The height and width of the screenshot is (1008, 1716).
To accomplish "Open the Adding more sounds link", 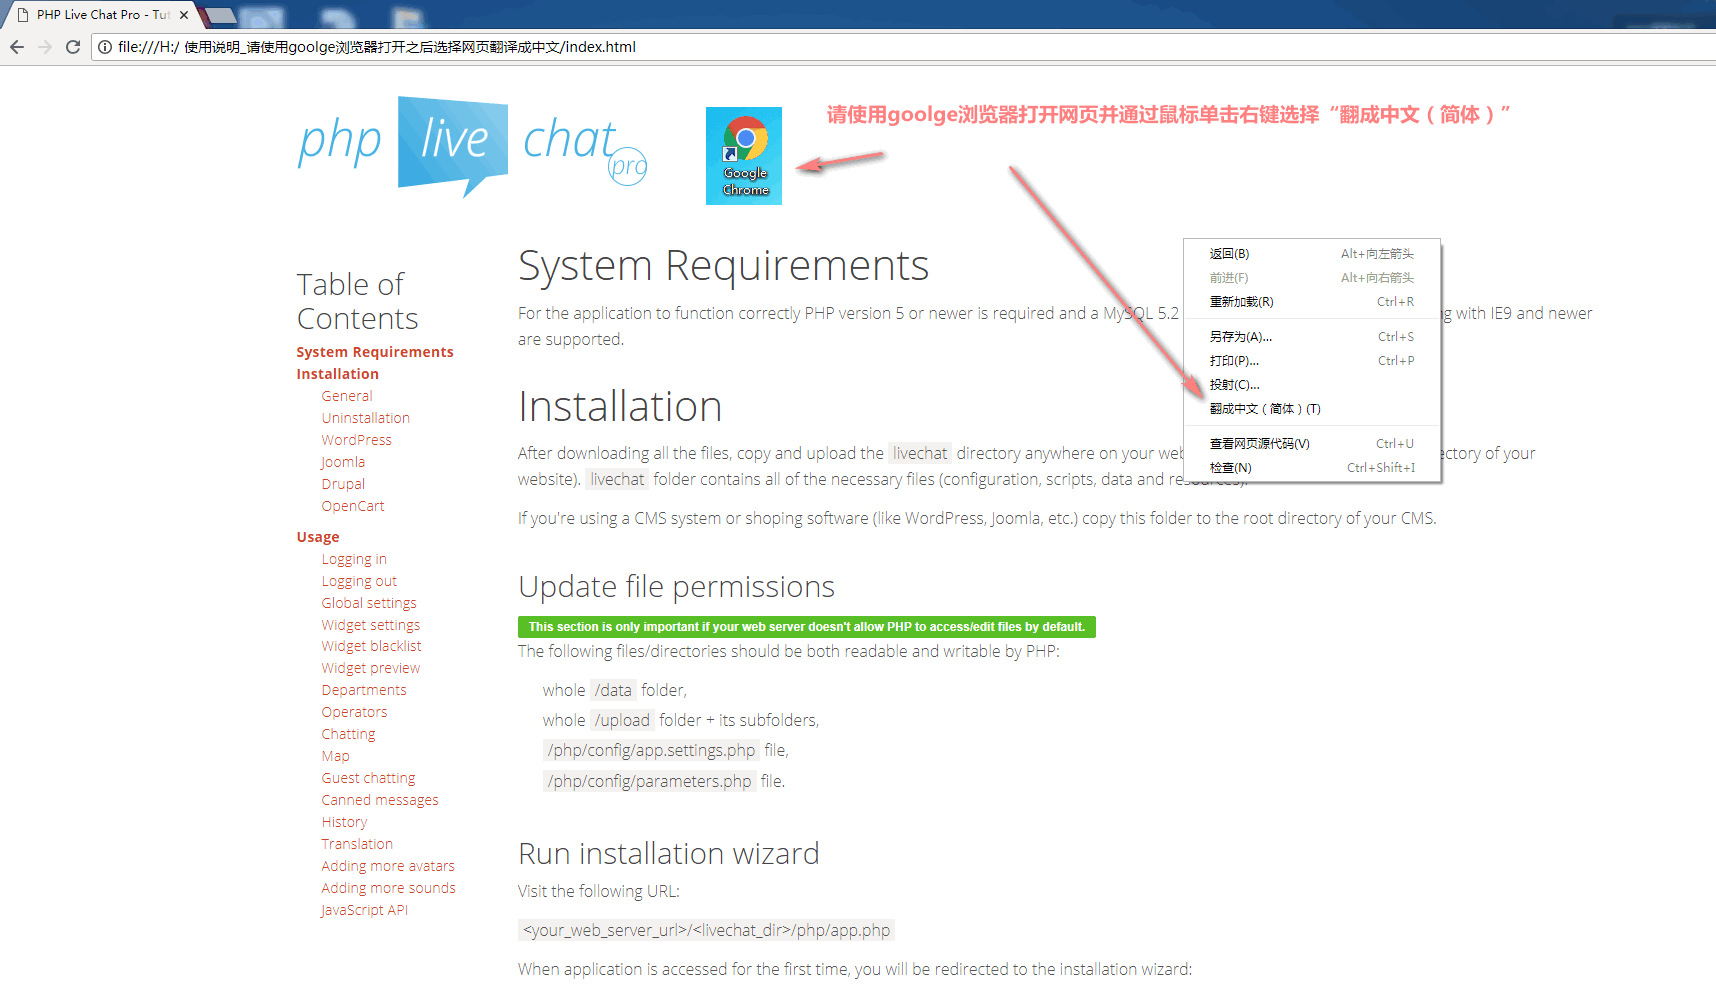I will (388, 888).
